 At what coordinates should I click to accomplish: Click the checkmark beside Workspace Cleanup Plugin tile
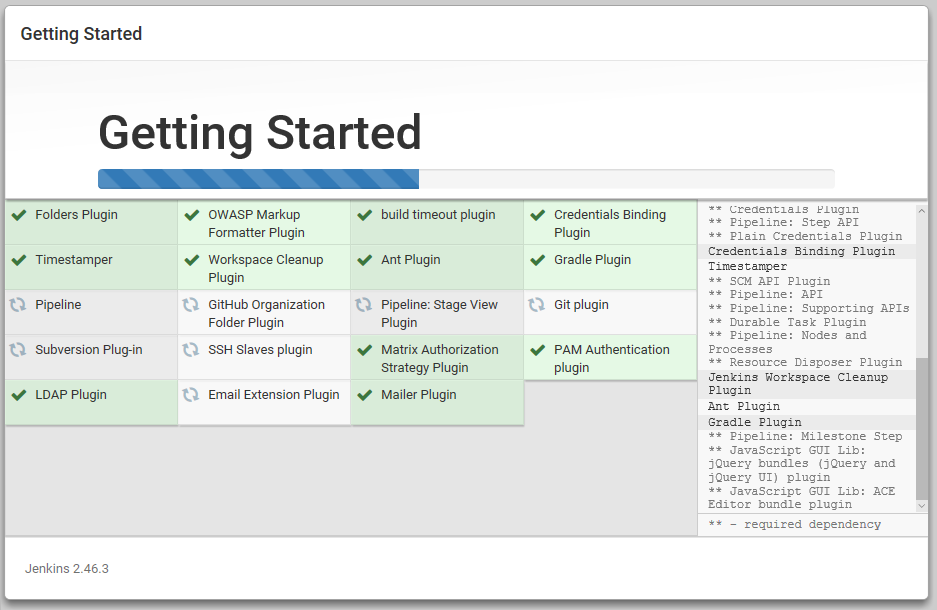[x=192, y=260]
